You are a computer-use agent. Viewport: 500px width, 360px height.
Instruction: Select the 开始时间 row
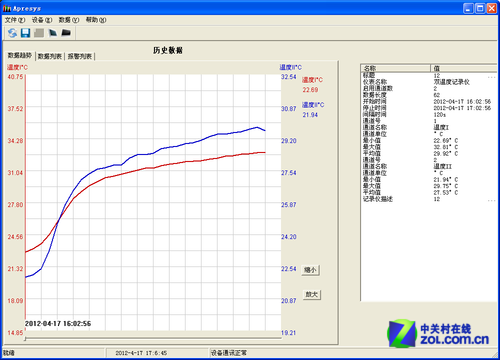tap(429, 101)
